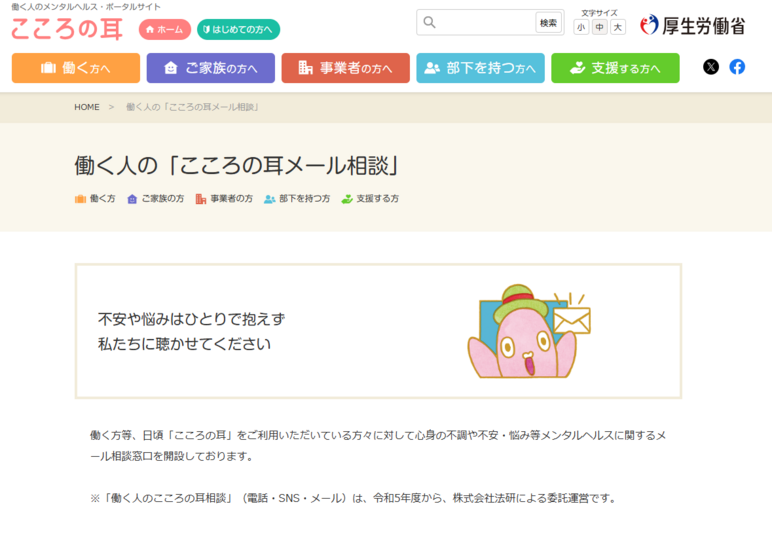Click the page heading 働く人の「こころの耳メール相談」
Viewport: 772px width, 534px height.
[236, 165]
